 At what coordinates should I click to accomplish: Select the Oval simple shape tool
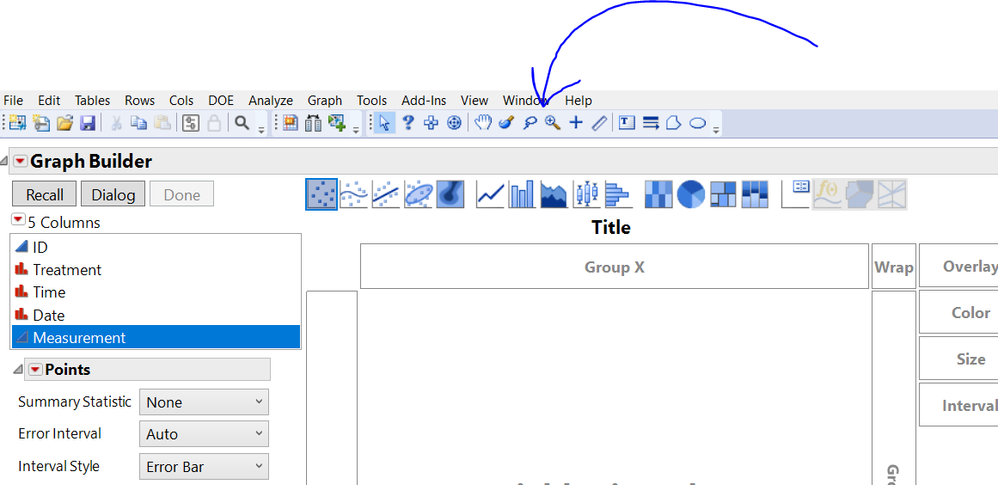698,123
